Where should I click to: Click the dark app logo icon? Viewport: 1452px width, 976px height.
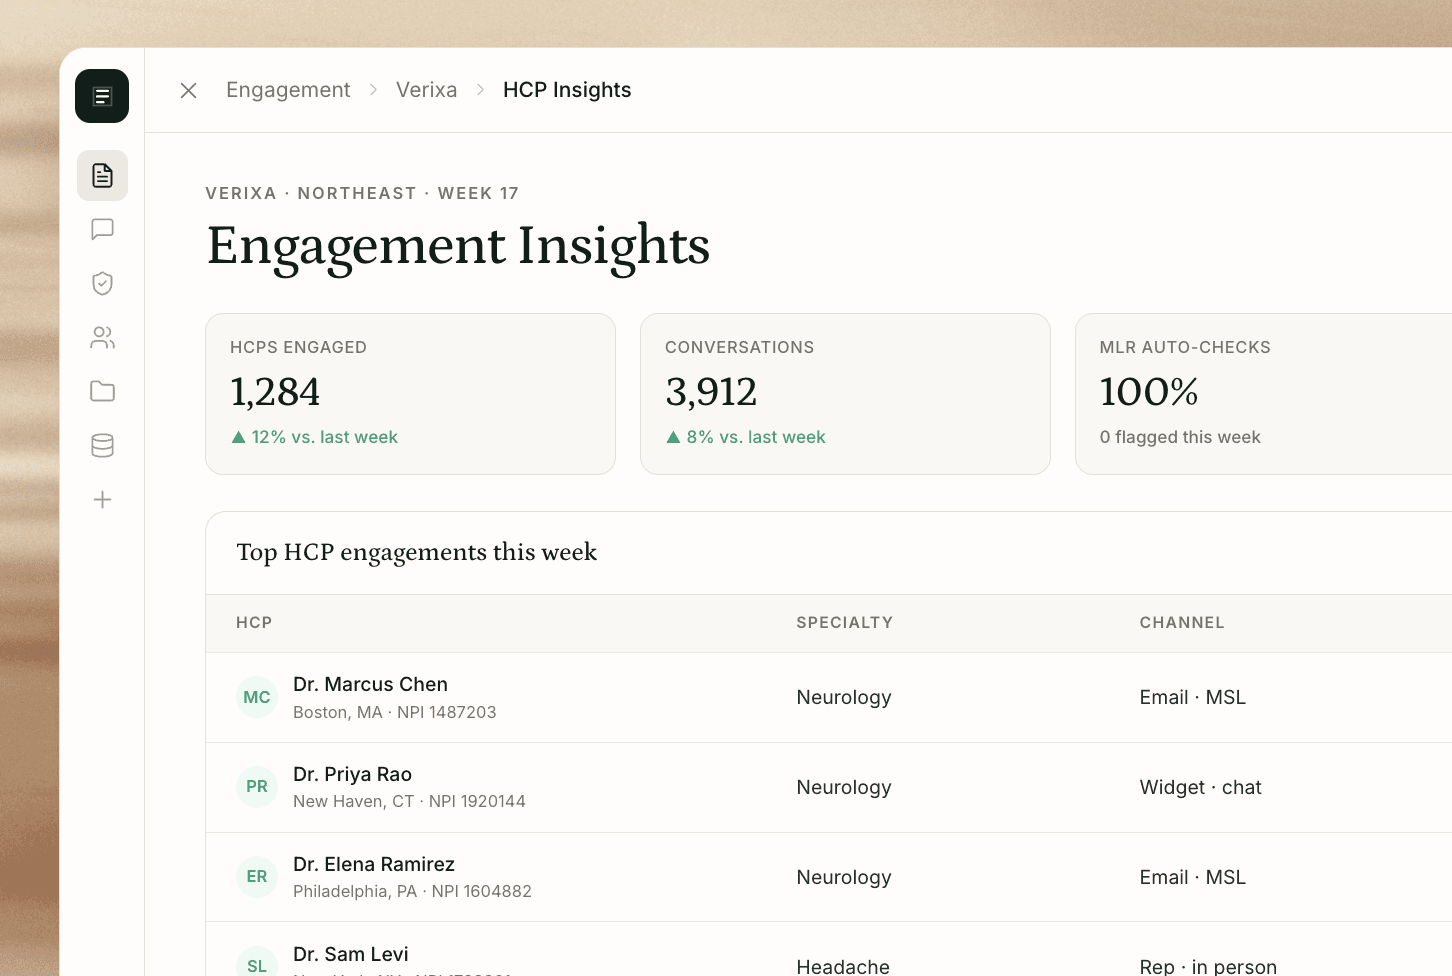pyautogui.click(x=102, y=96)
